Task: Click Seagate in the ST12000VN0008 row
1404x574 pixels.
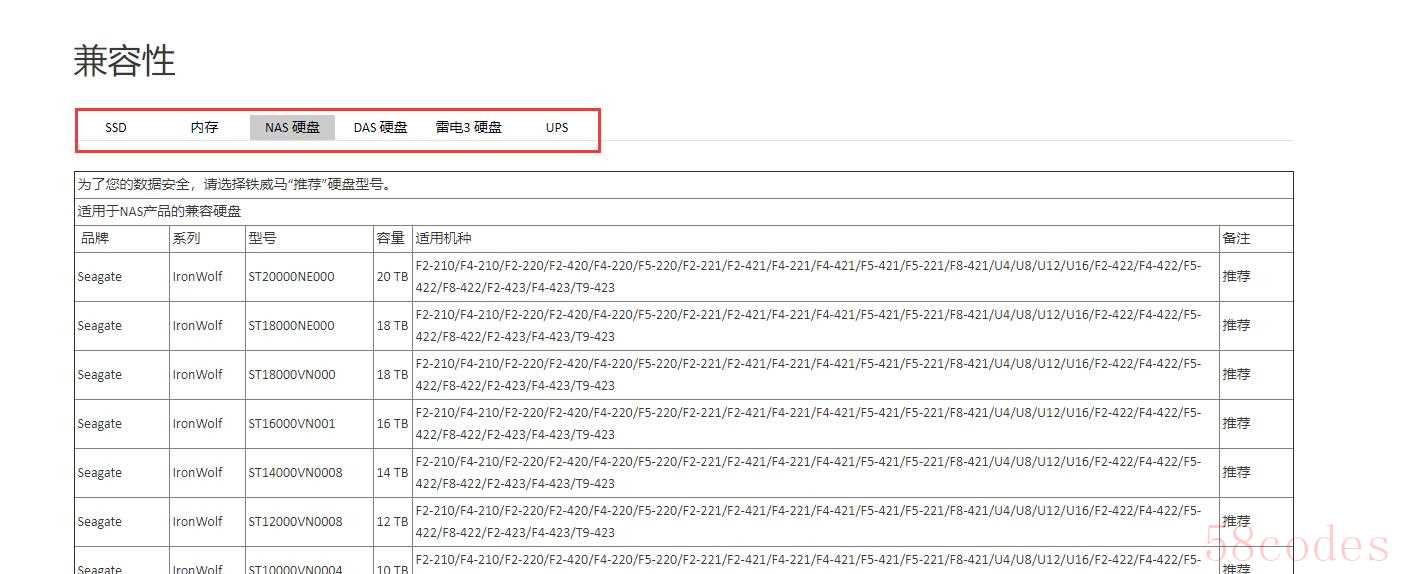Action: (x=99, y=522)
